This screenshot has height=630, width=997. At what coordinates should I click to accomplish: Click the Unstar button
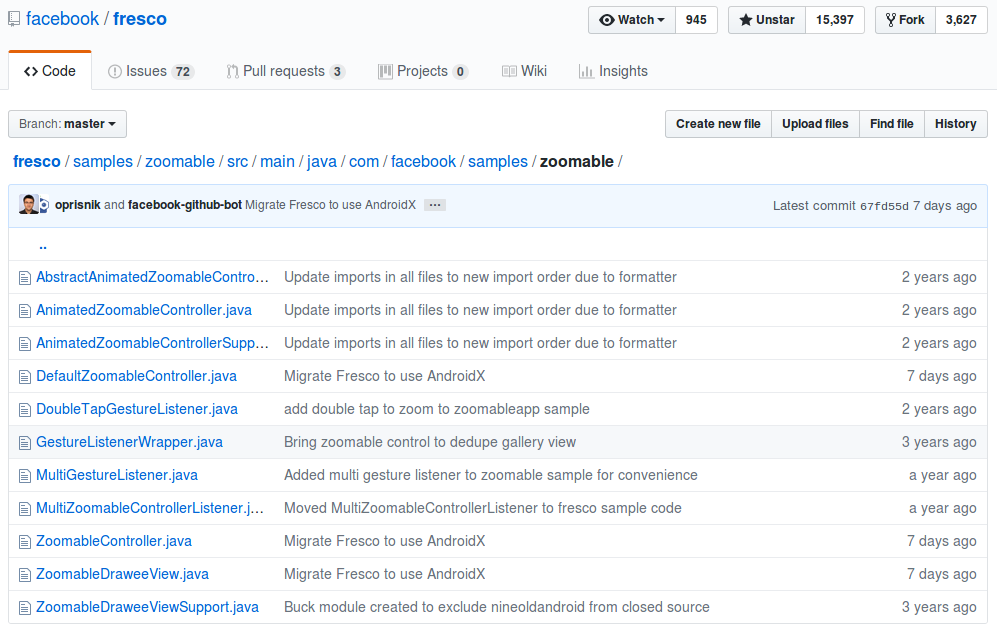767,20
